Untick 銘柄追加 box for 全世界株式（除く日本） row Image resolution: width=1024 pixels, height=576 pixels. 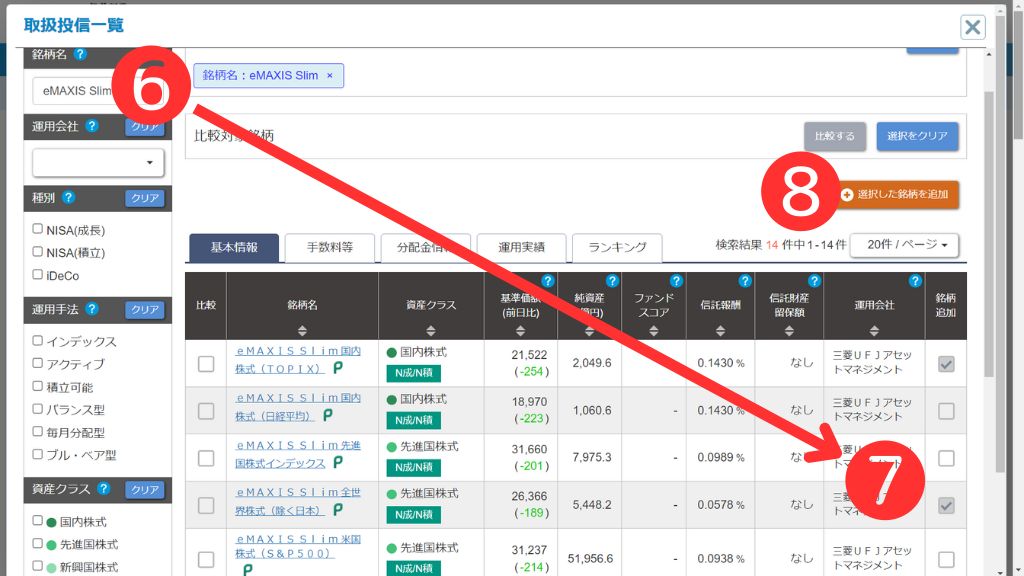(946, 505)
